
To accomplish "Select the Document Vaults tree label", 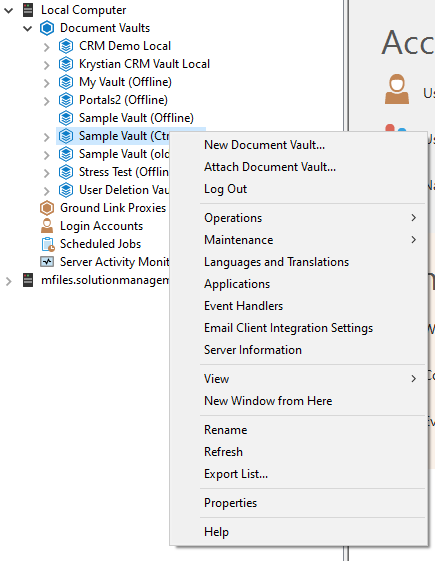I will 105,28.
